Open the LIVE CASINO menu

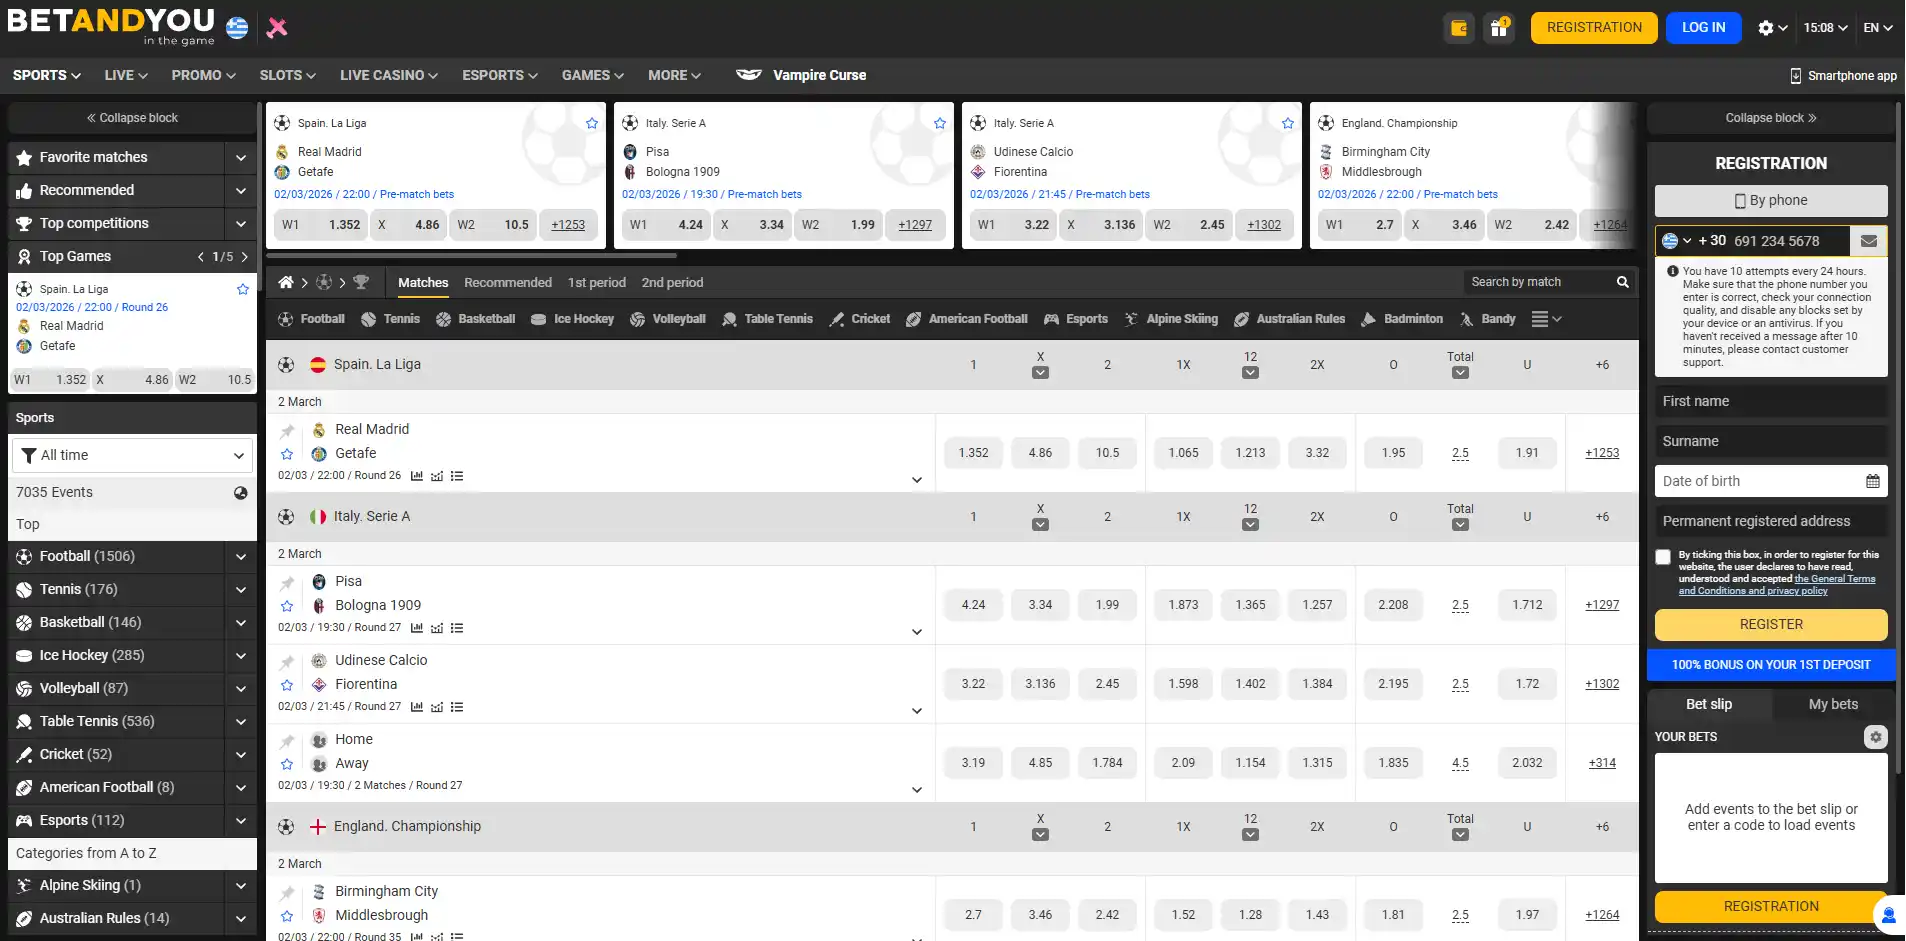click(388, 75)
